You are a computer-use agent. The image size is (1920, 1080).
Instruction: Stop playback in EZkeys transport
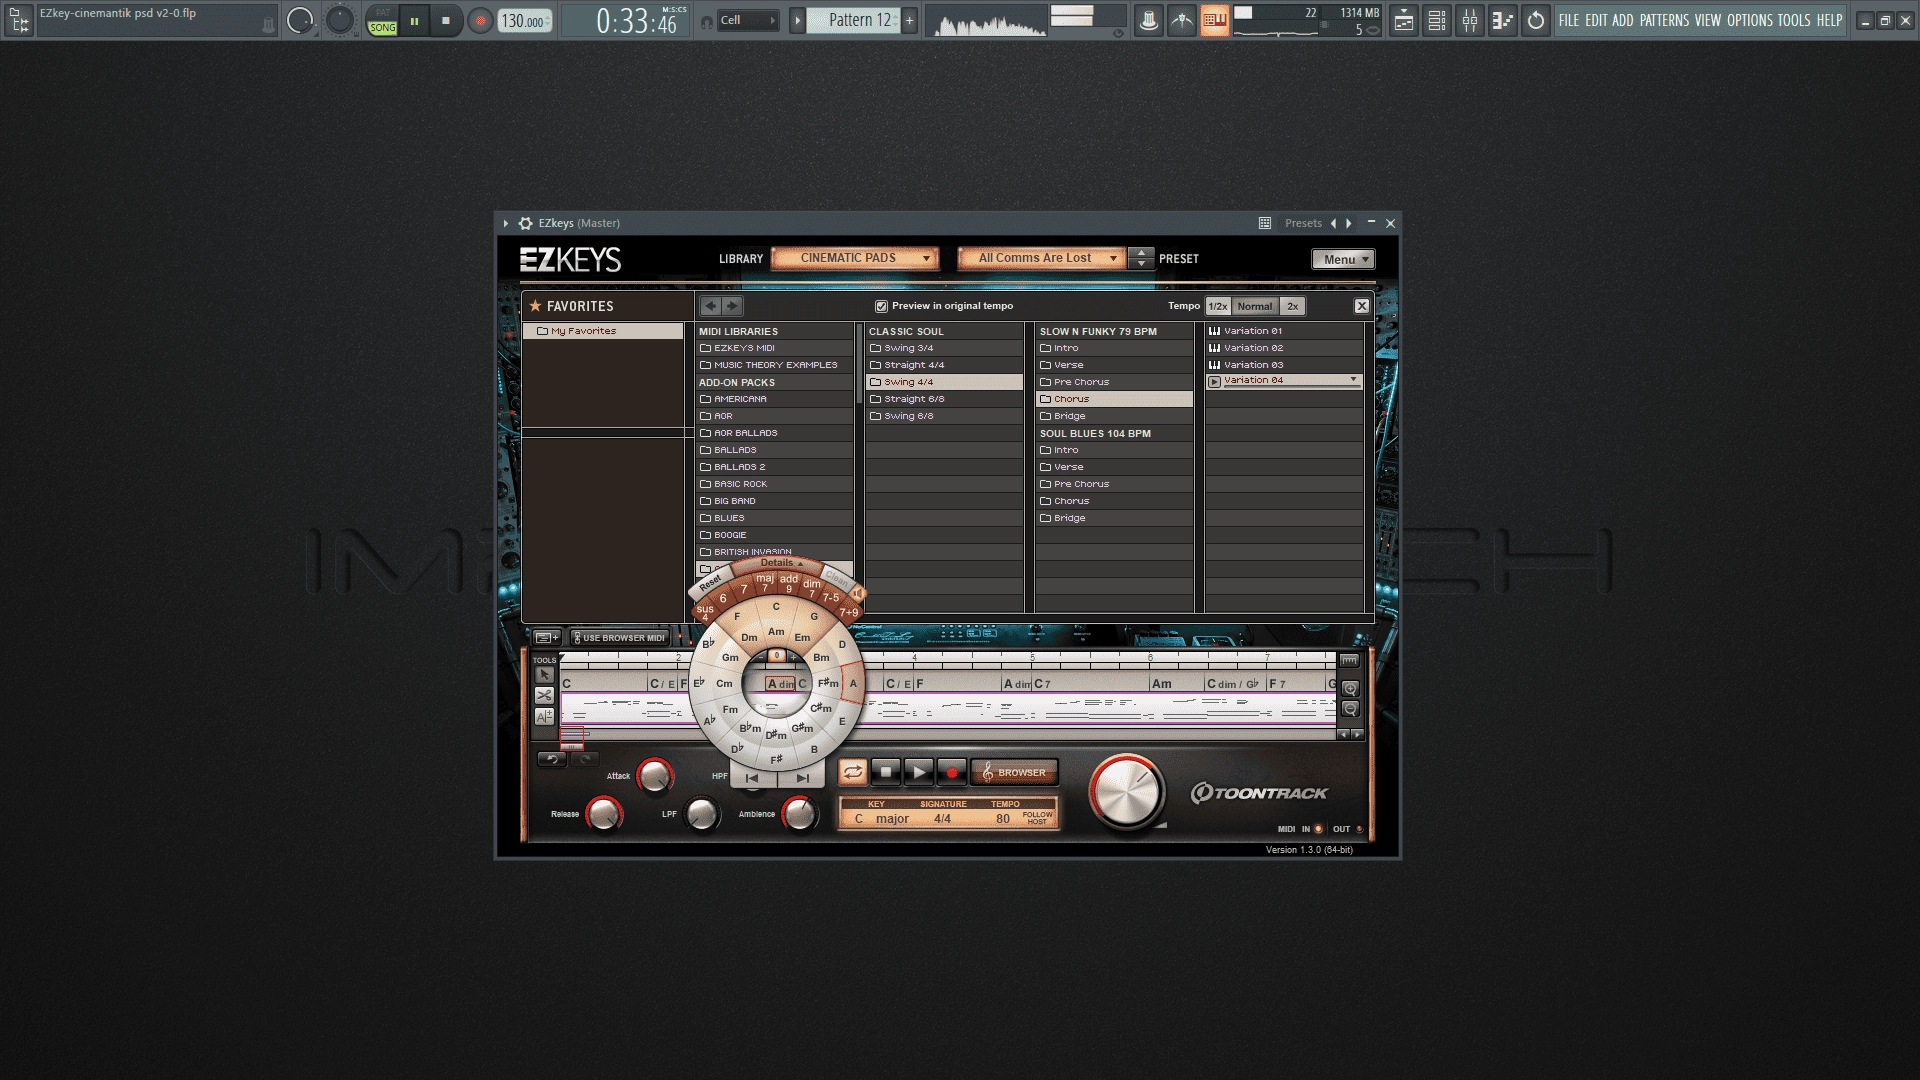pyautogui.click(x=886, y=772)
